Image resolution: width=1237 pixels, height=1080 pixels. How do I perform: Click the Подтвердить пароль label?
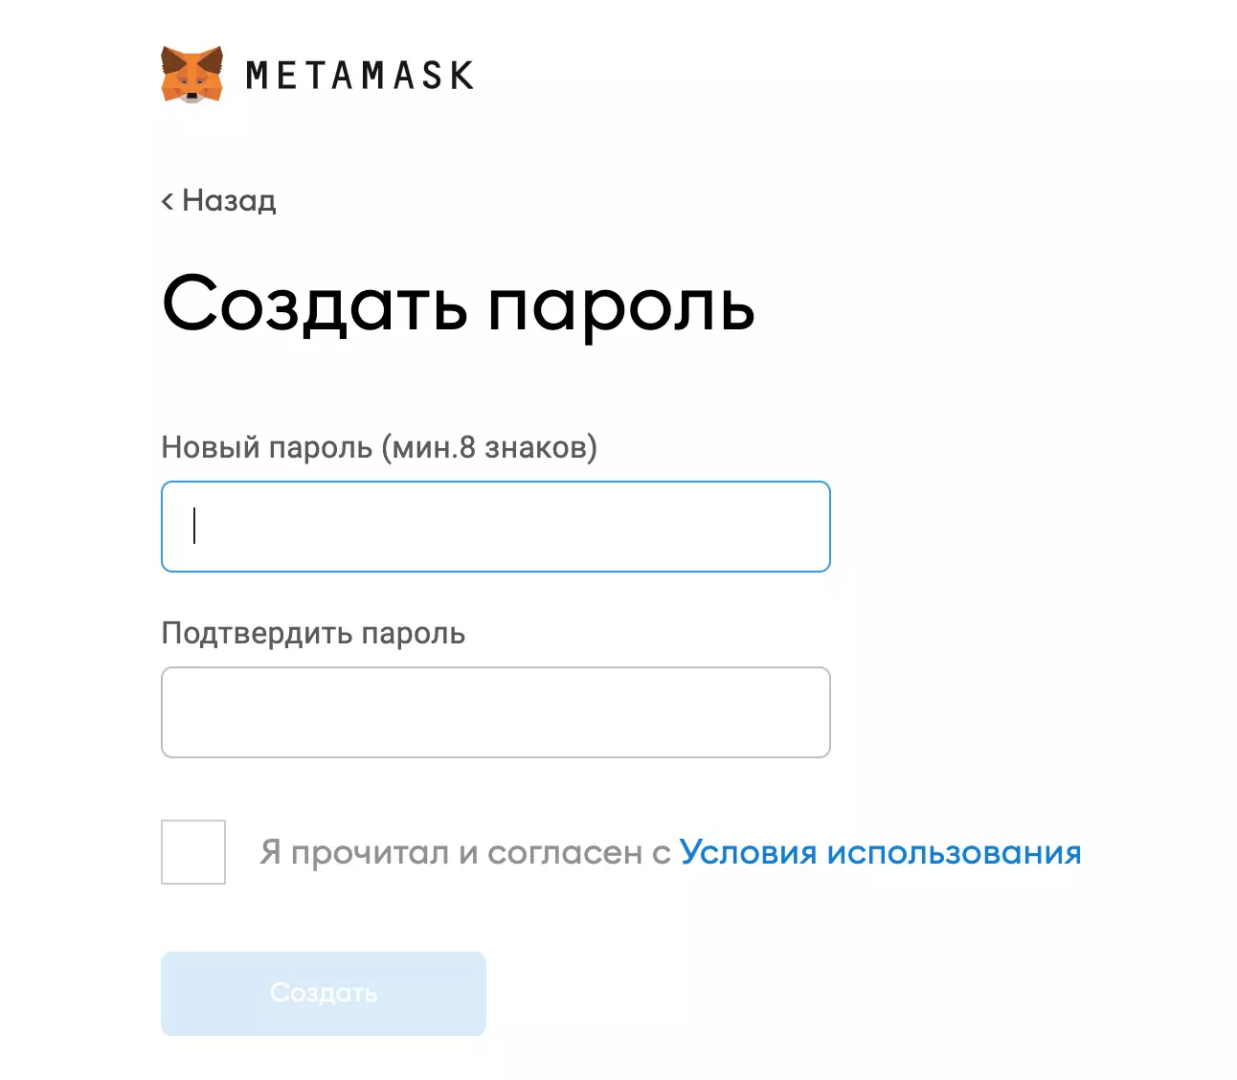tap(313, 633)
